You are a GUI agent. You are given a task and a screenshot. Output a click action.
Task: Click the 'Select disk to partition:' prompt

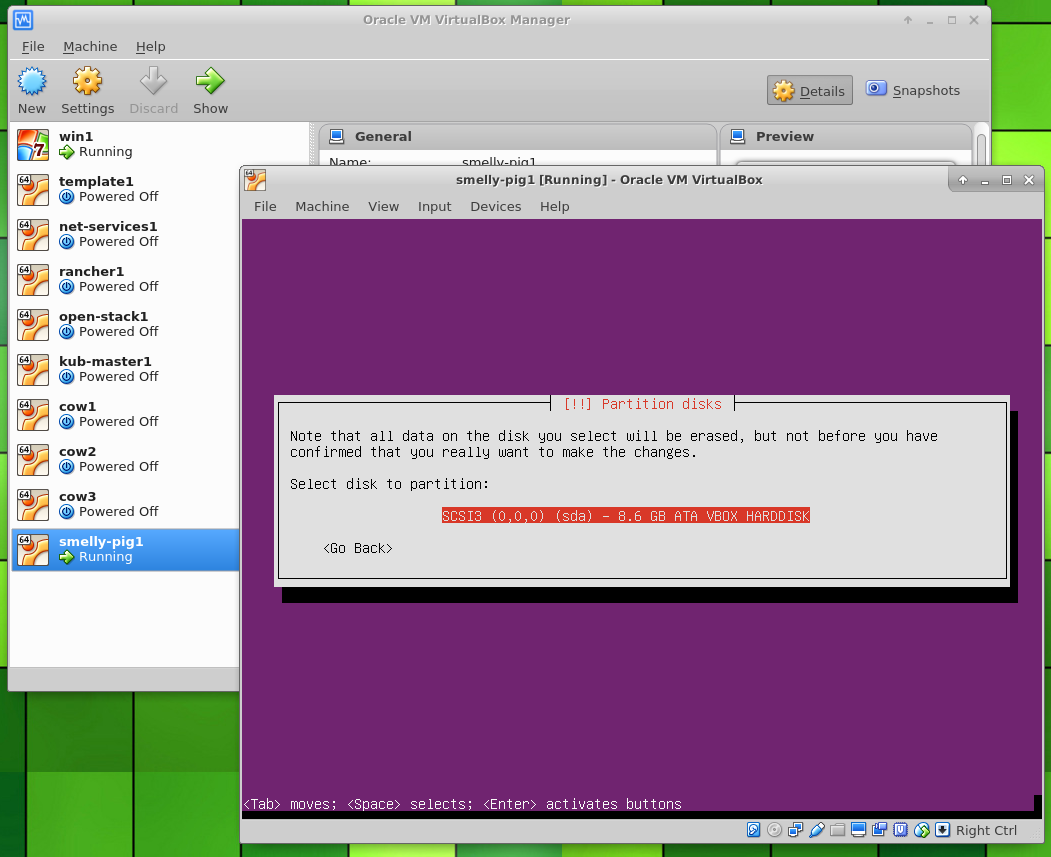(389, 484)
